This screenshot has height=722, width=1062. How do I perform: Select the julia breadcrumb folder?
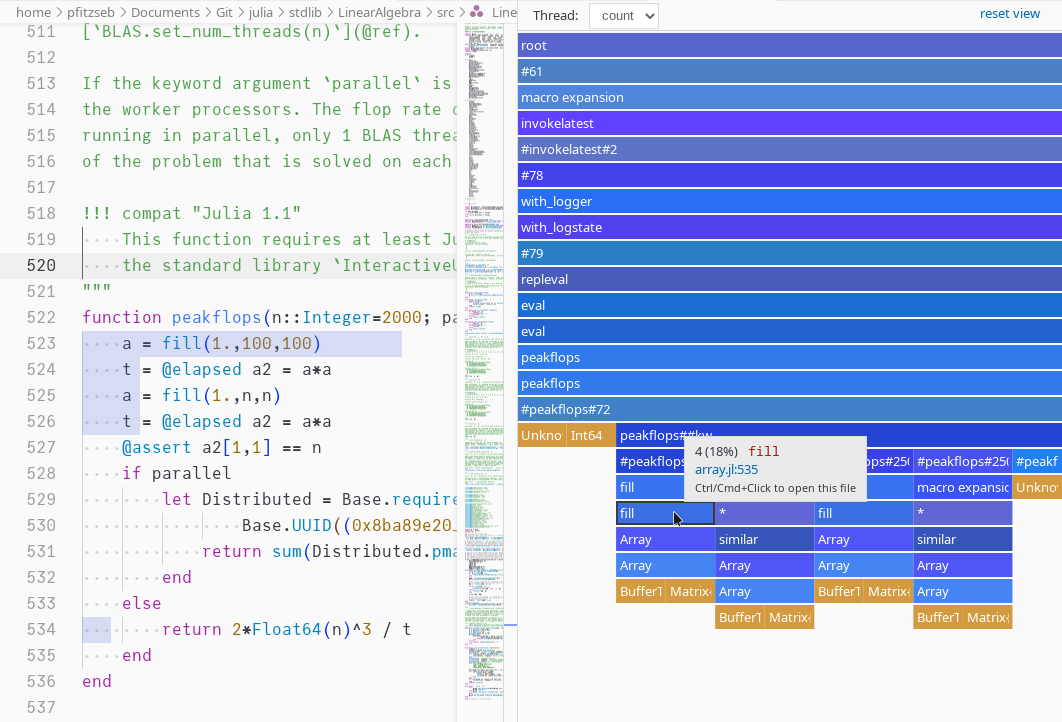pyautogui.click(x=261, y=12)
